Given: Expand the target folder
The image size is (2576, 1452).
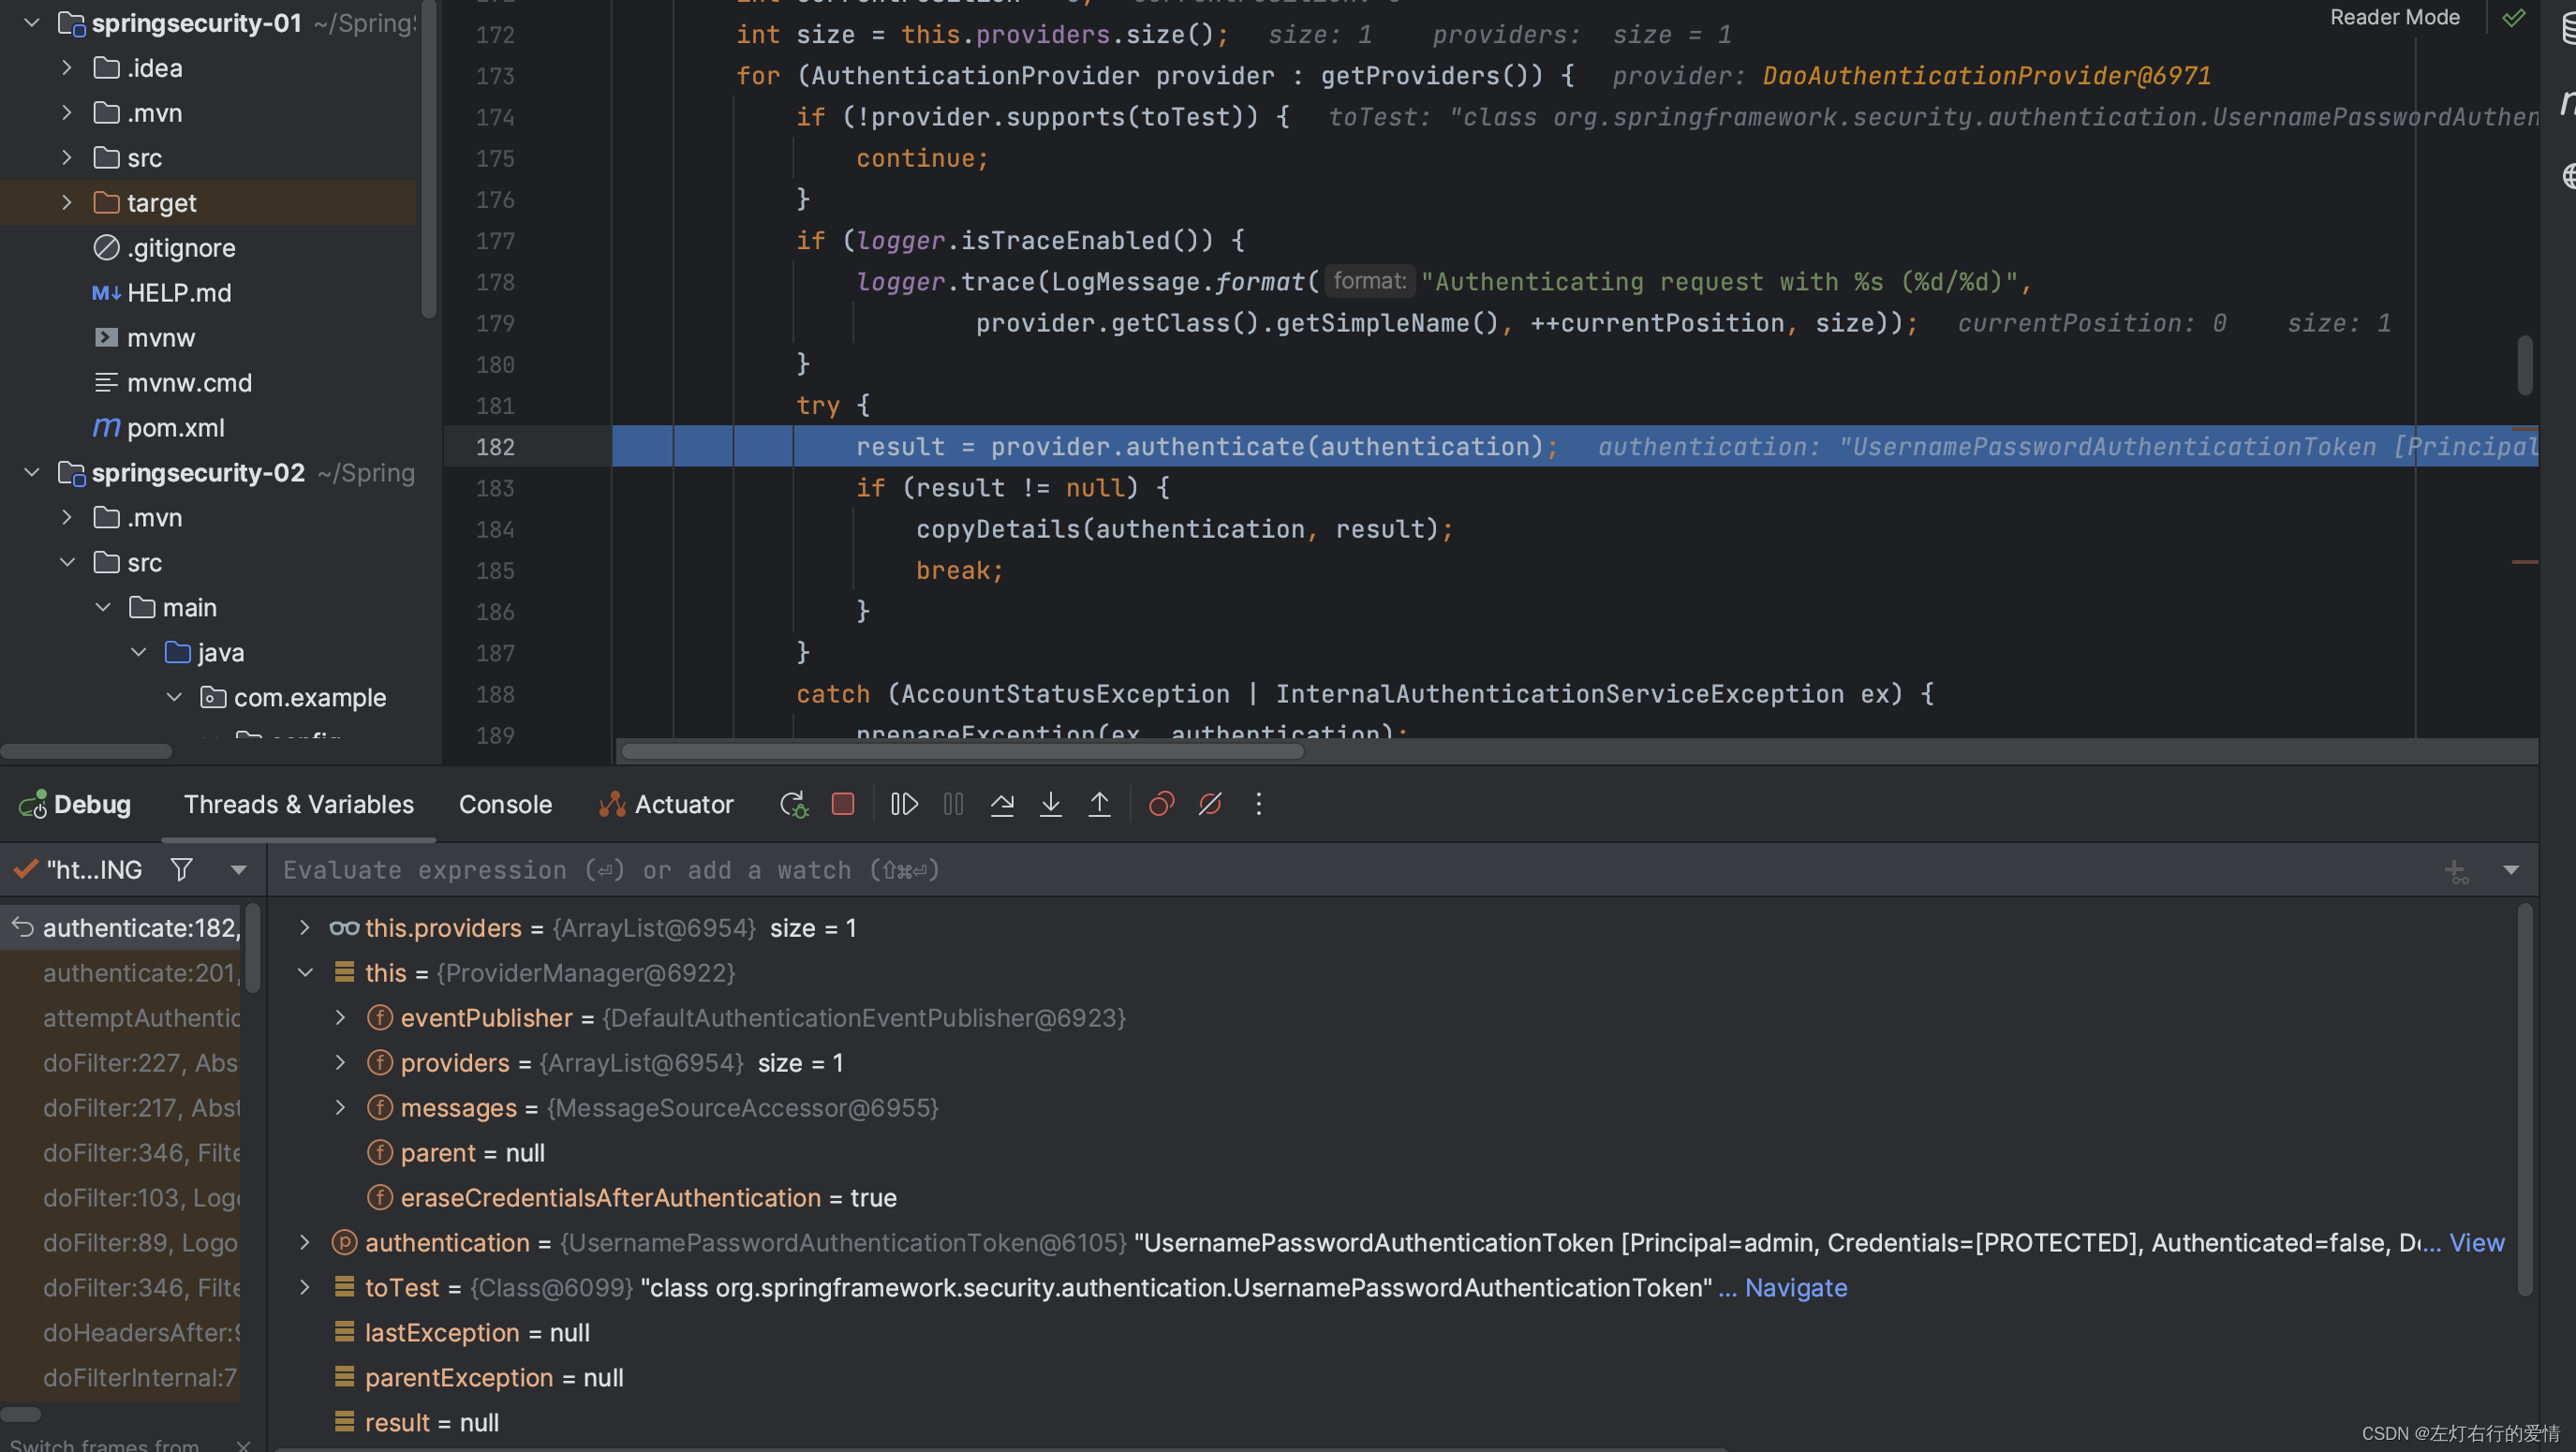Looking at the screenshot, I should pyautogui.click(x=66, y=203).
